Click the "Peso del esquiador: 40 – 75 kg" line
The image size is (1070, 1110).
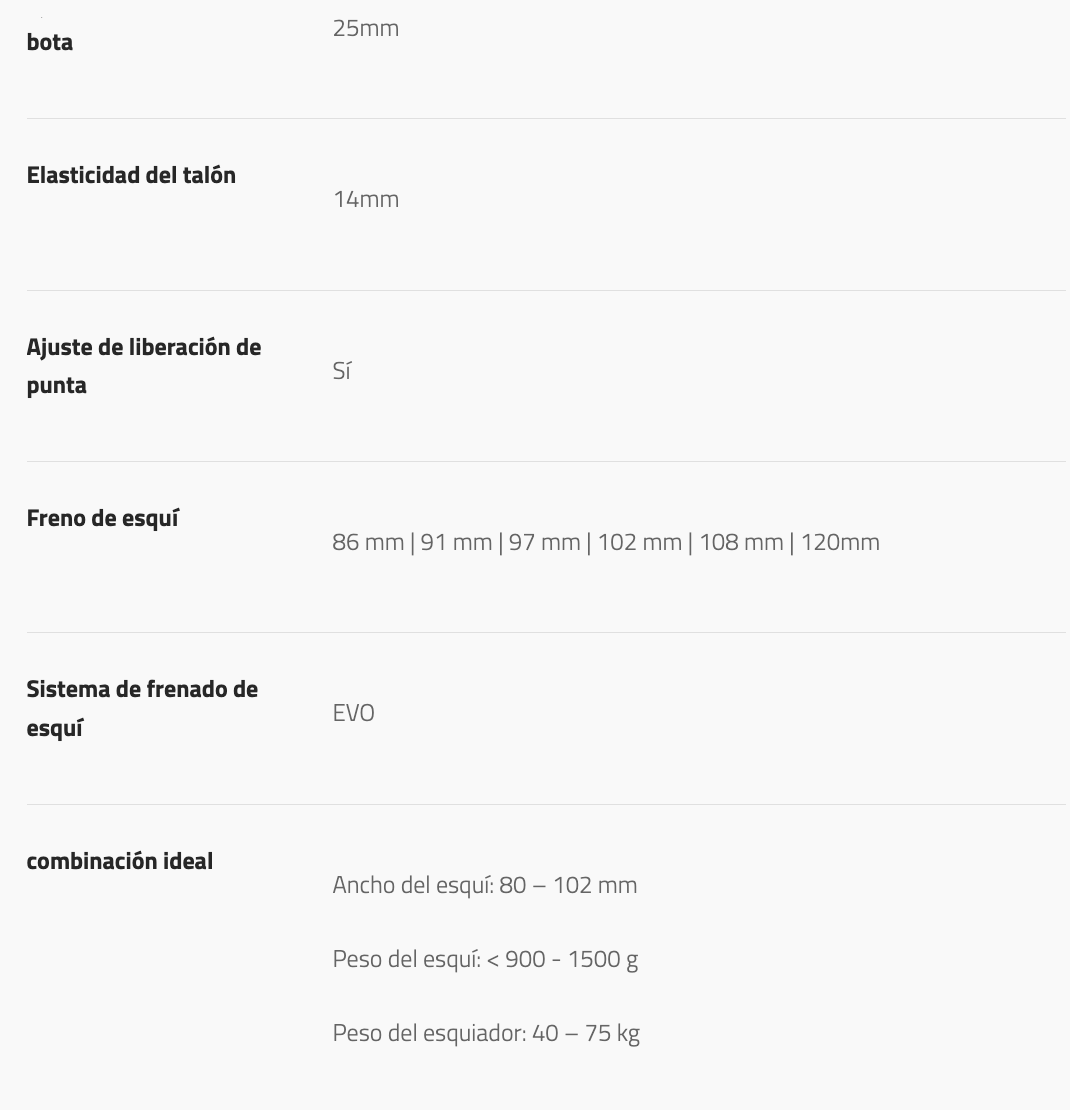pyautogui.click(x=486, y=1033)
